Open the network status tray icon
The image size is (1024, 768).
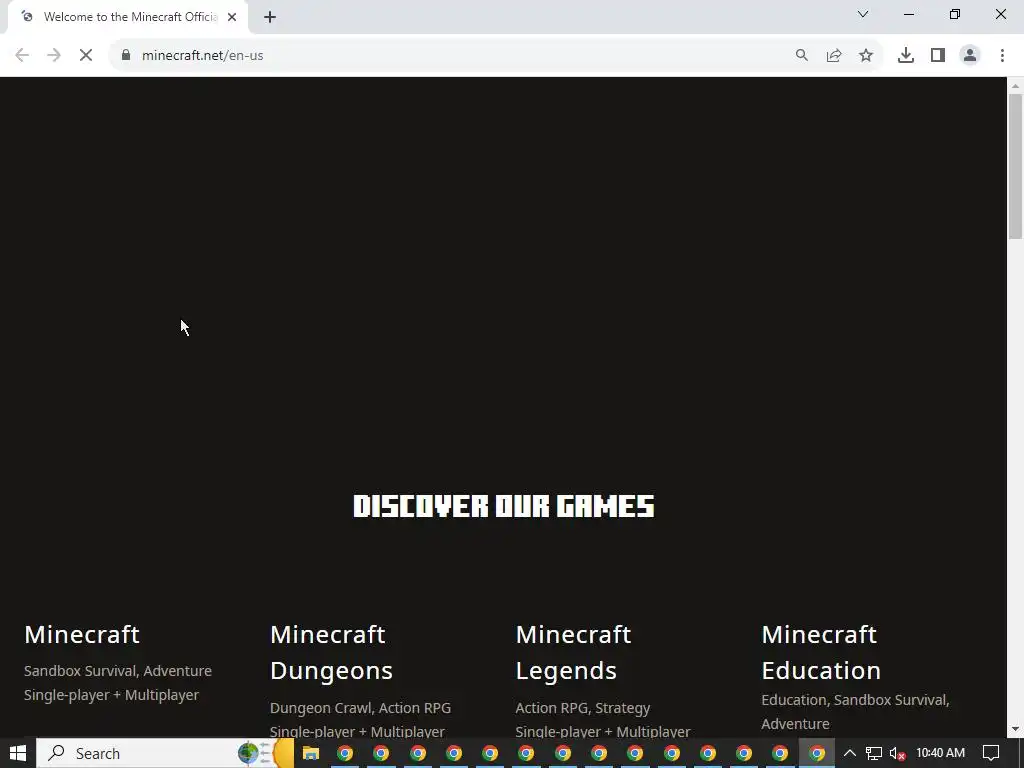coord(874,753)
